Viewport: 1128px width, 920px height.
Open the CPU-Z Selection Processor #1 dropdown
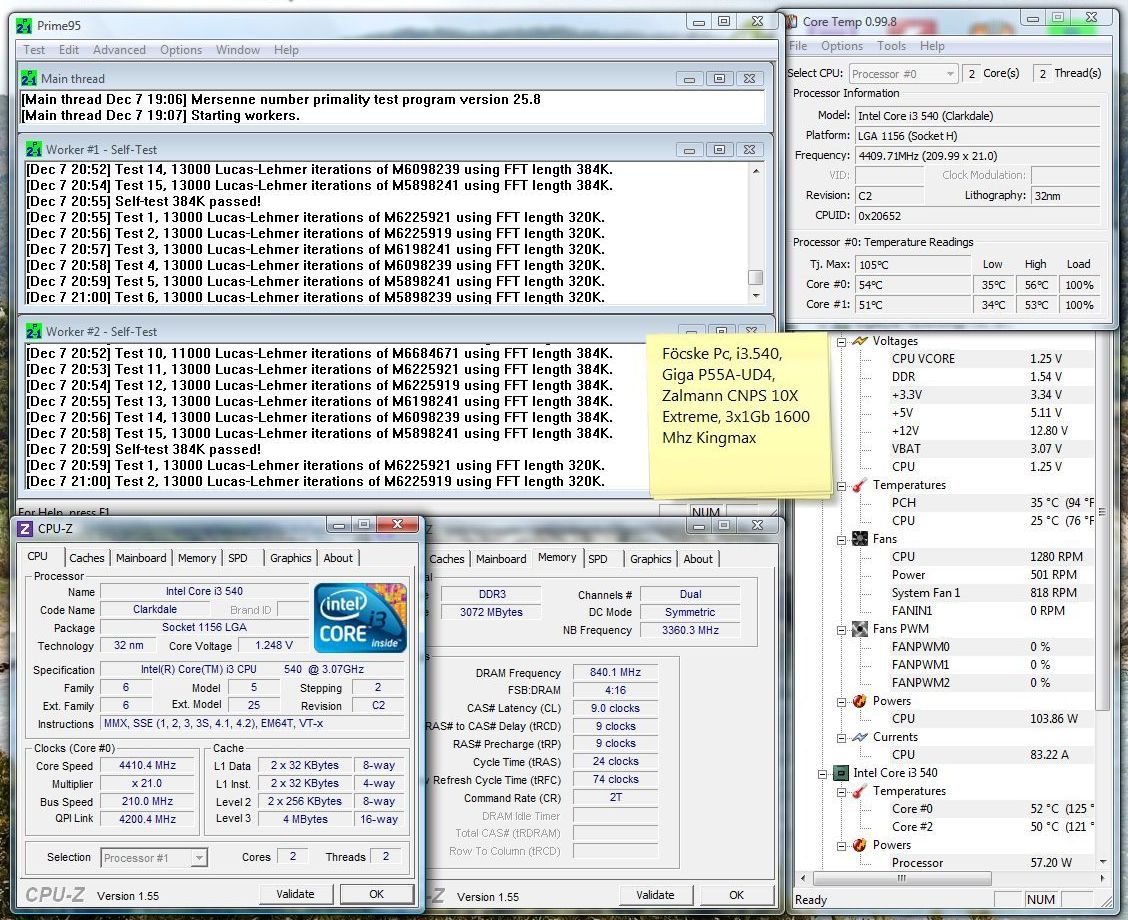(199, 857)
